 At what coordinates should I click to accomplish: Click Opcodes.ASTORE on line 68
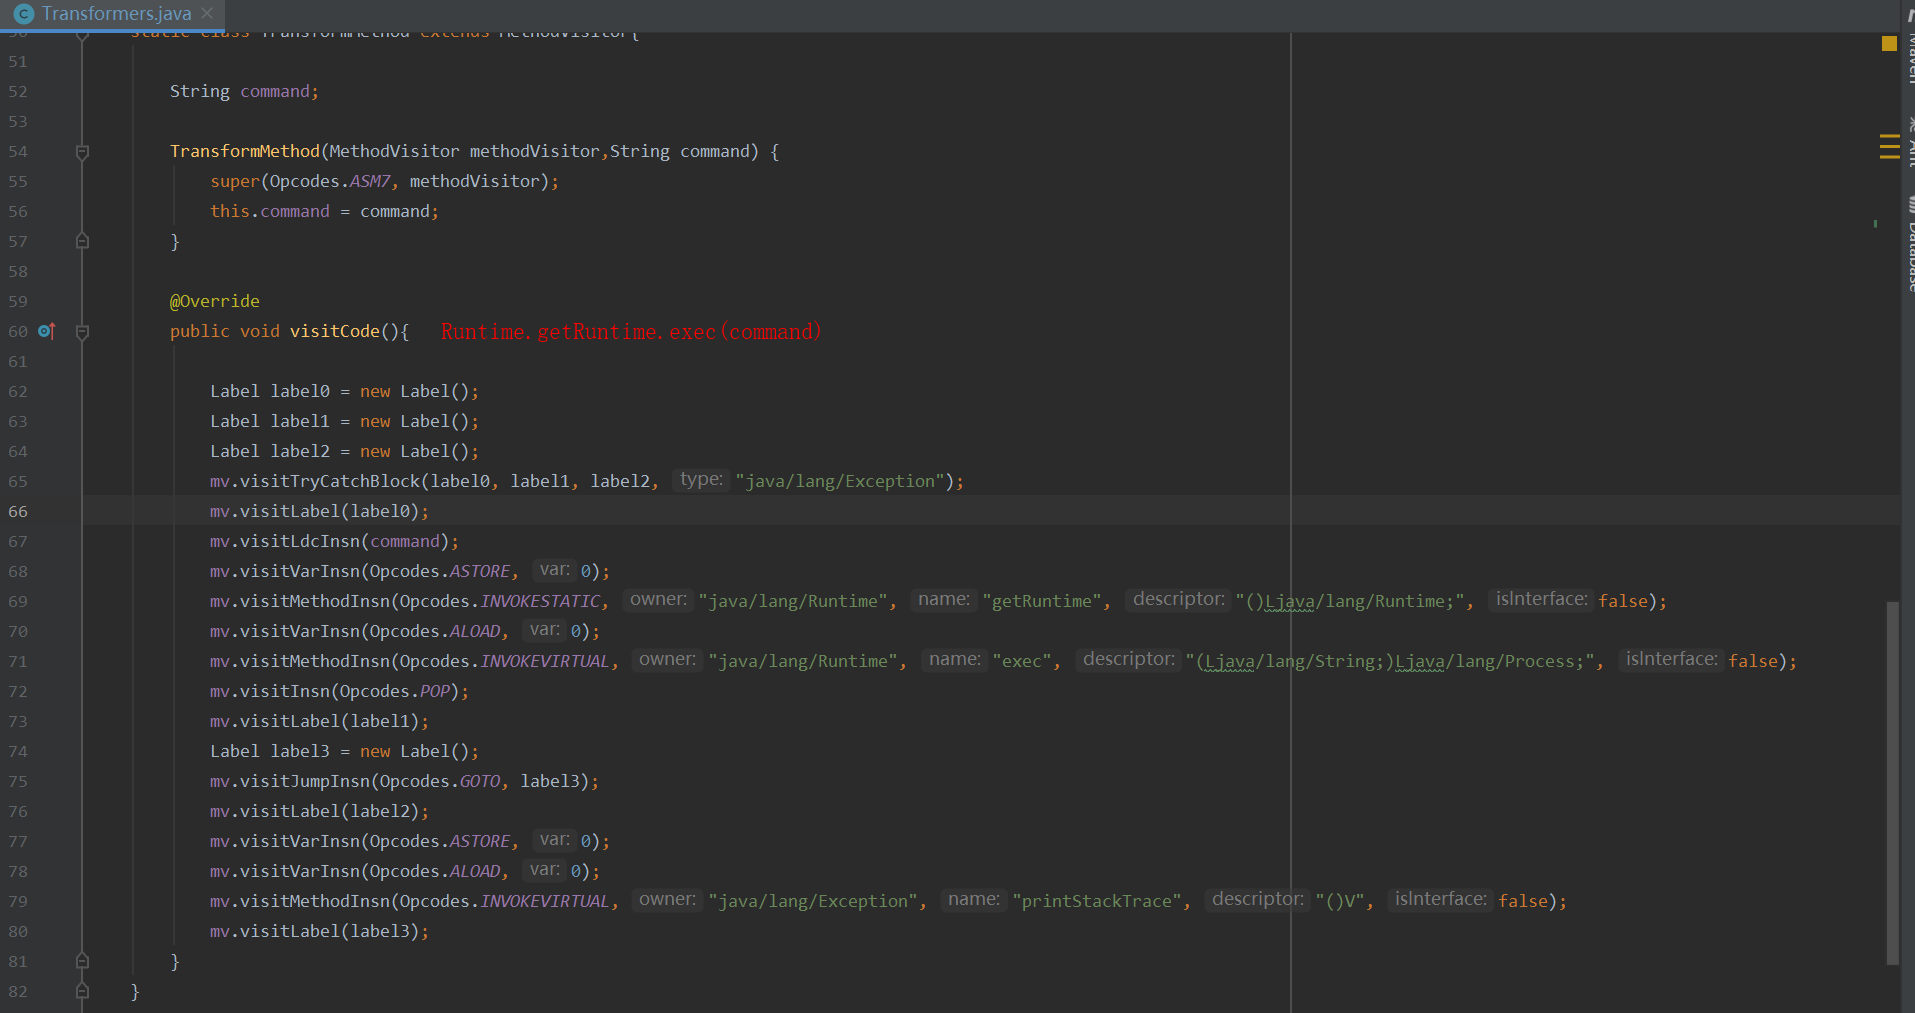(x=440, y=571)
